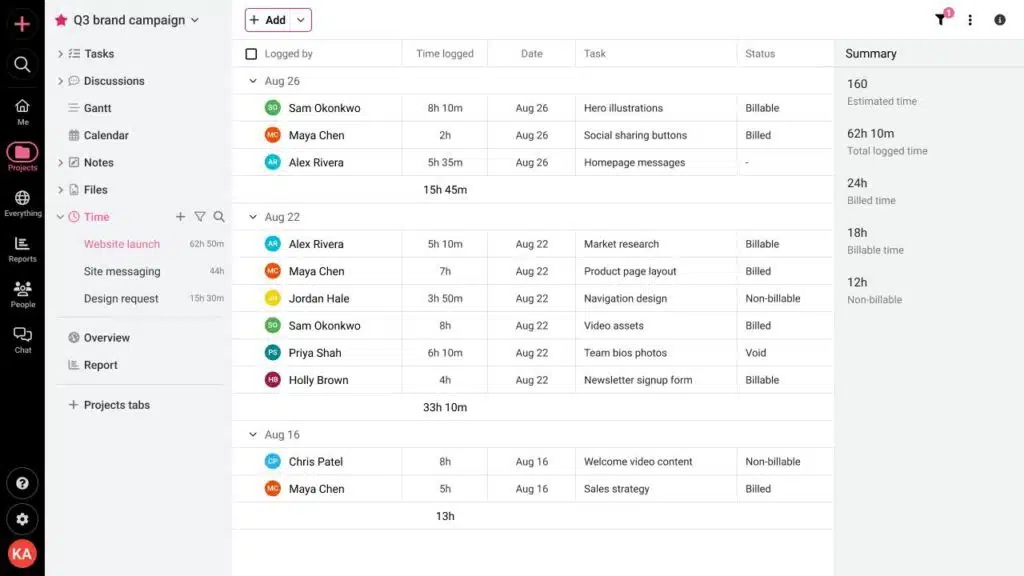Expand the Notes tree item
Viewport: 1024px width, 576px height.
(60, 163)
